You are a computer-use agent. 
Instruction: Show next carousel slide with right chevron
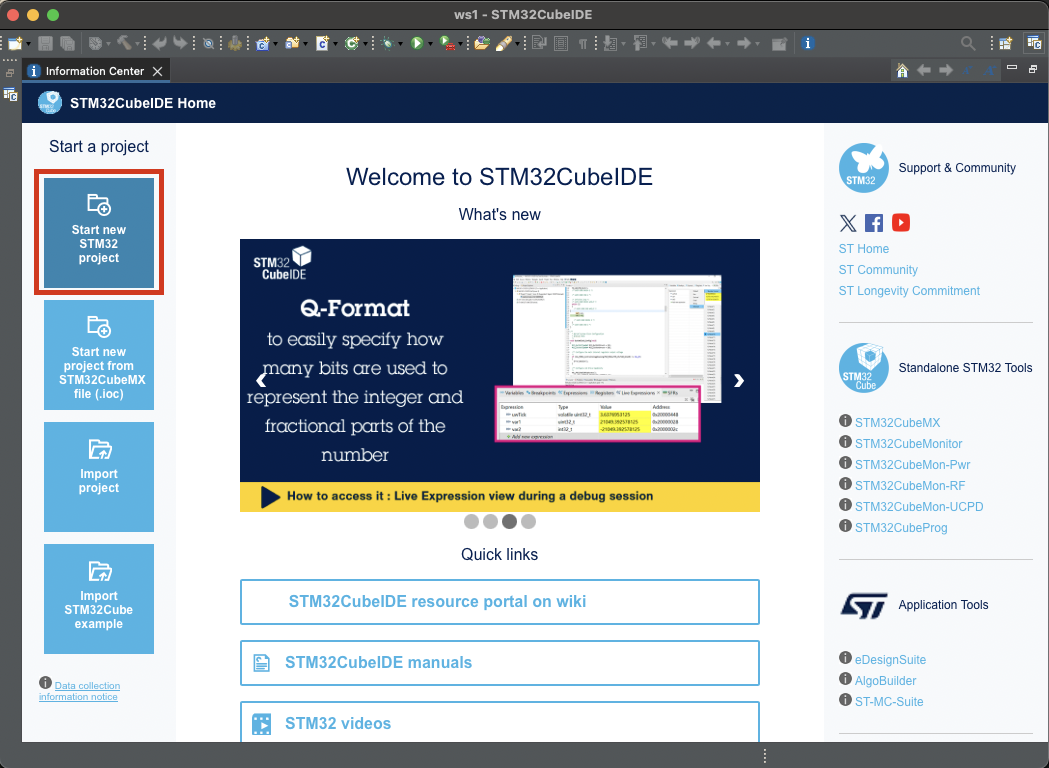[739, 380]
